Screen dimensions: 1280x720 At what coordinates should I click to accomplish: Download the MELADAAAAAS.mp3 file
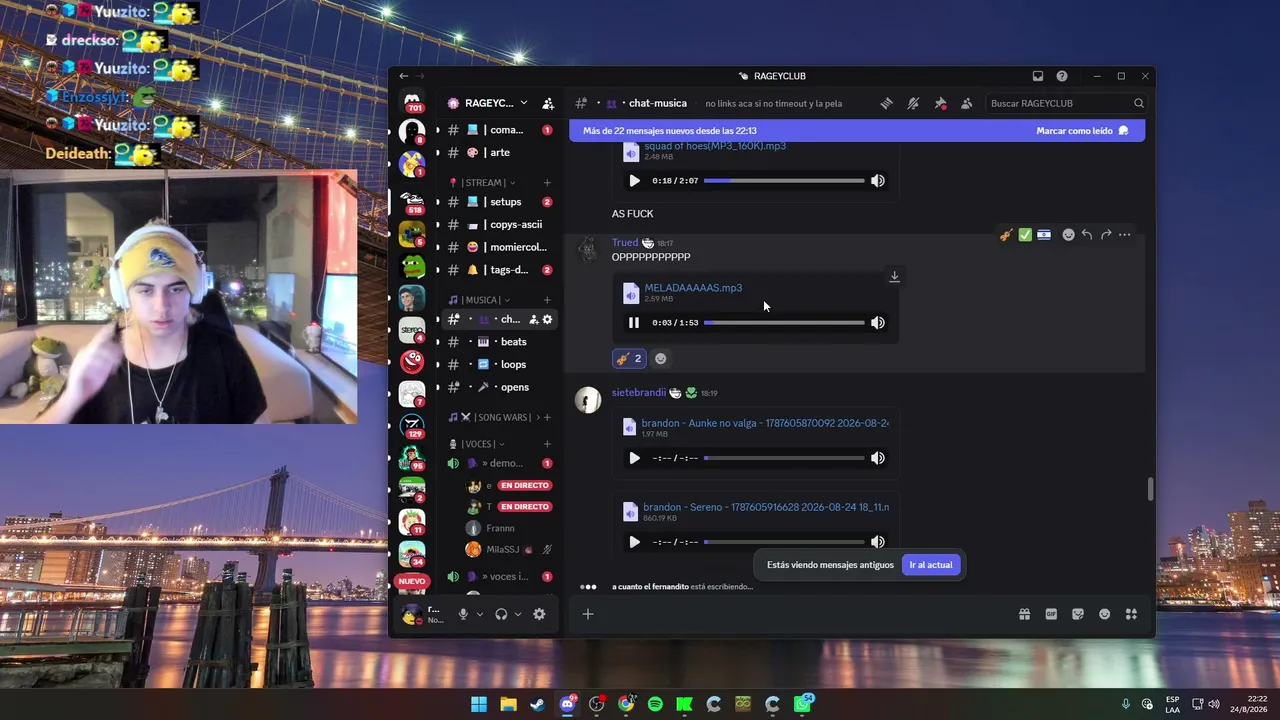coord(894,277)
